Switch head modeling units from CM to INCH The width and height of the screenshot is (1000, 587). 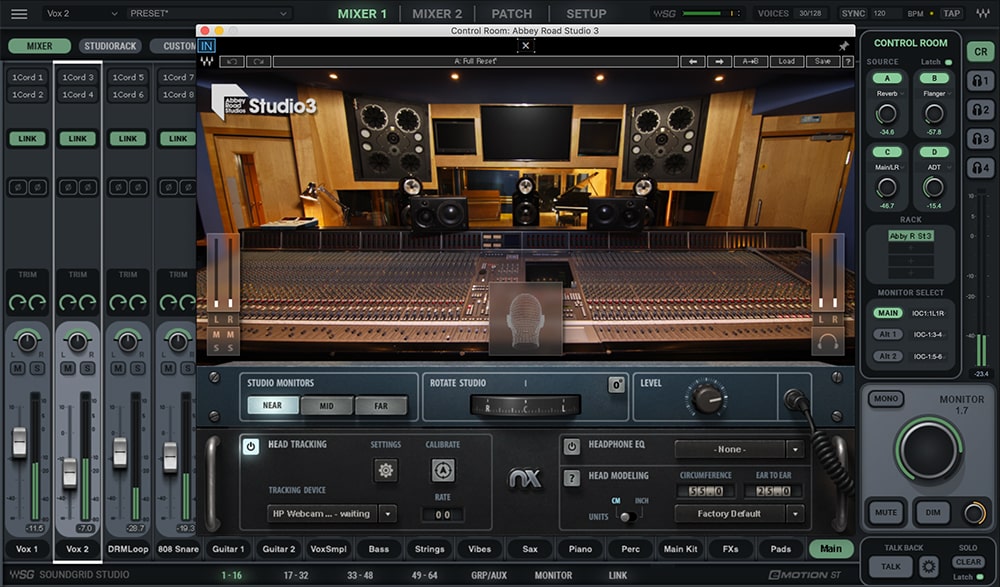pos(634,513)
